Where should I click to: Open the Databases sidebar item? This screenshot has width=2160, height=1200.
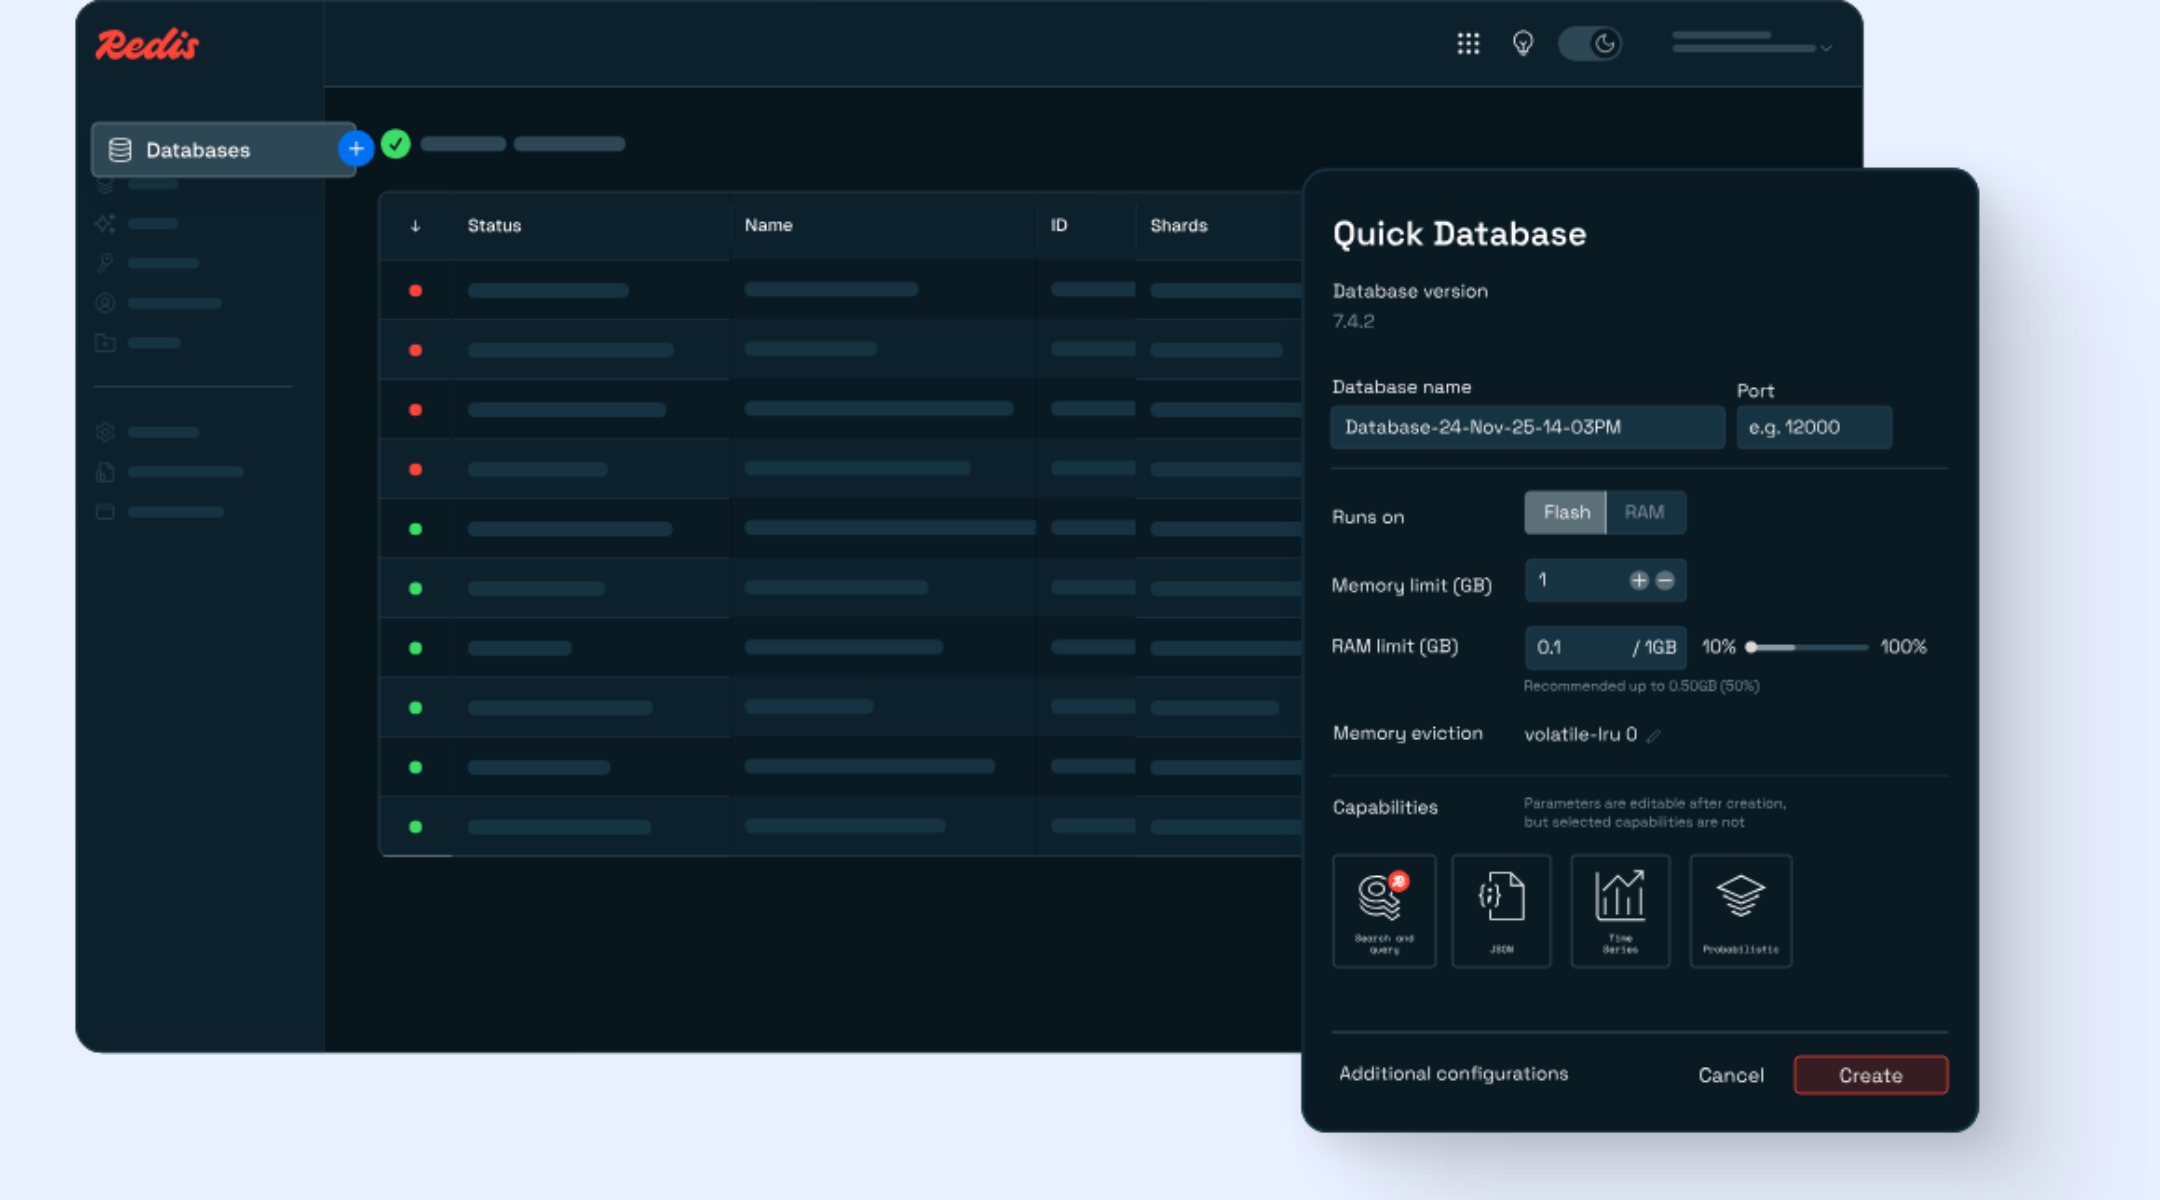click(x=223, y=150)
